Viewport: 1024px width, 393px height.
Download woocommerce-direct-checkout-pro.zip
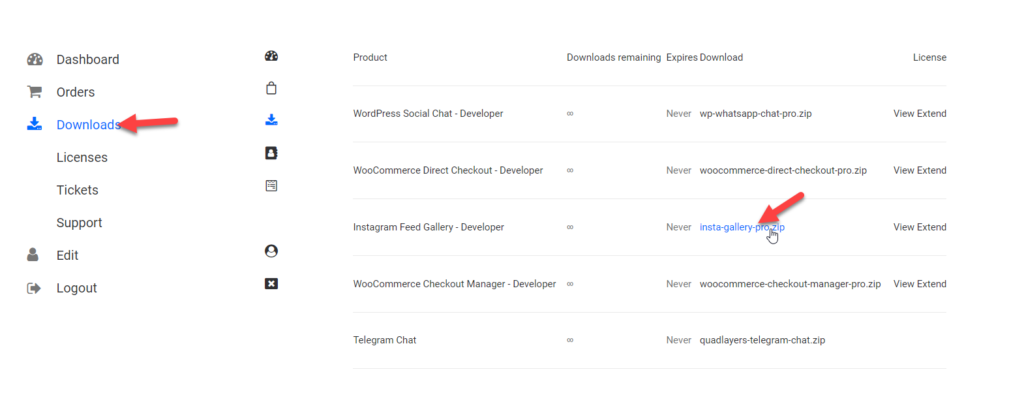[783, 170]
